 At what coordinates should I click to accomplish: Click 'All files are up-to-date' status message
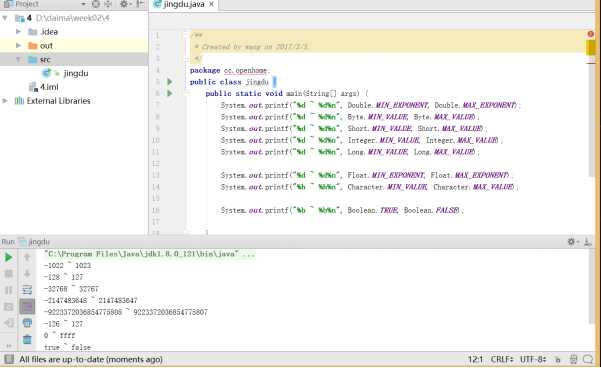click(x=91, y=360)
